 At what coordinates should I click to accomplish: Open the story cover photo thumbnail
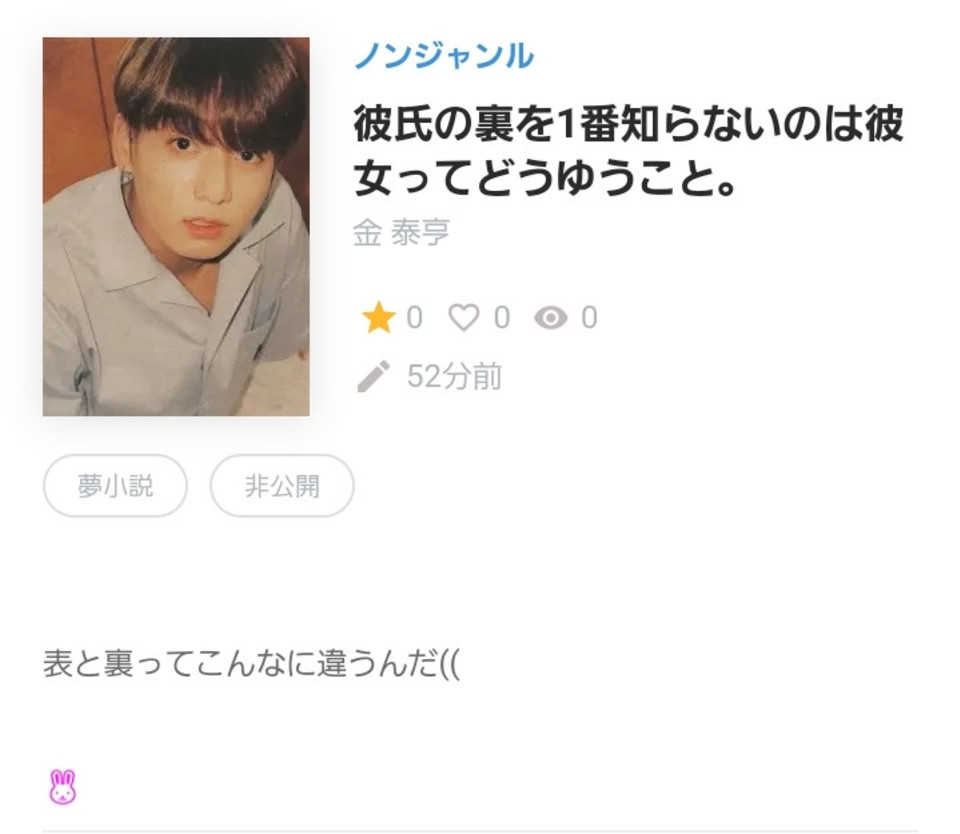[x=176, y=227]
